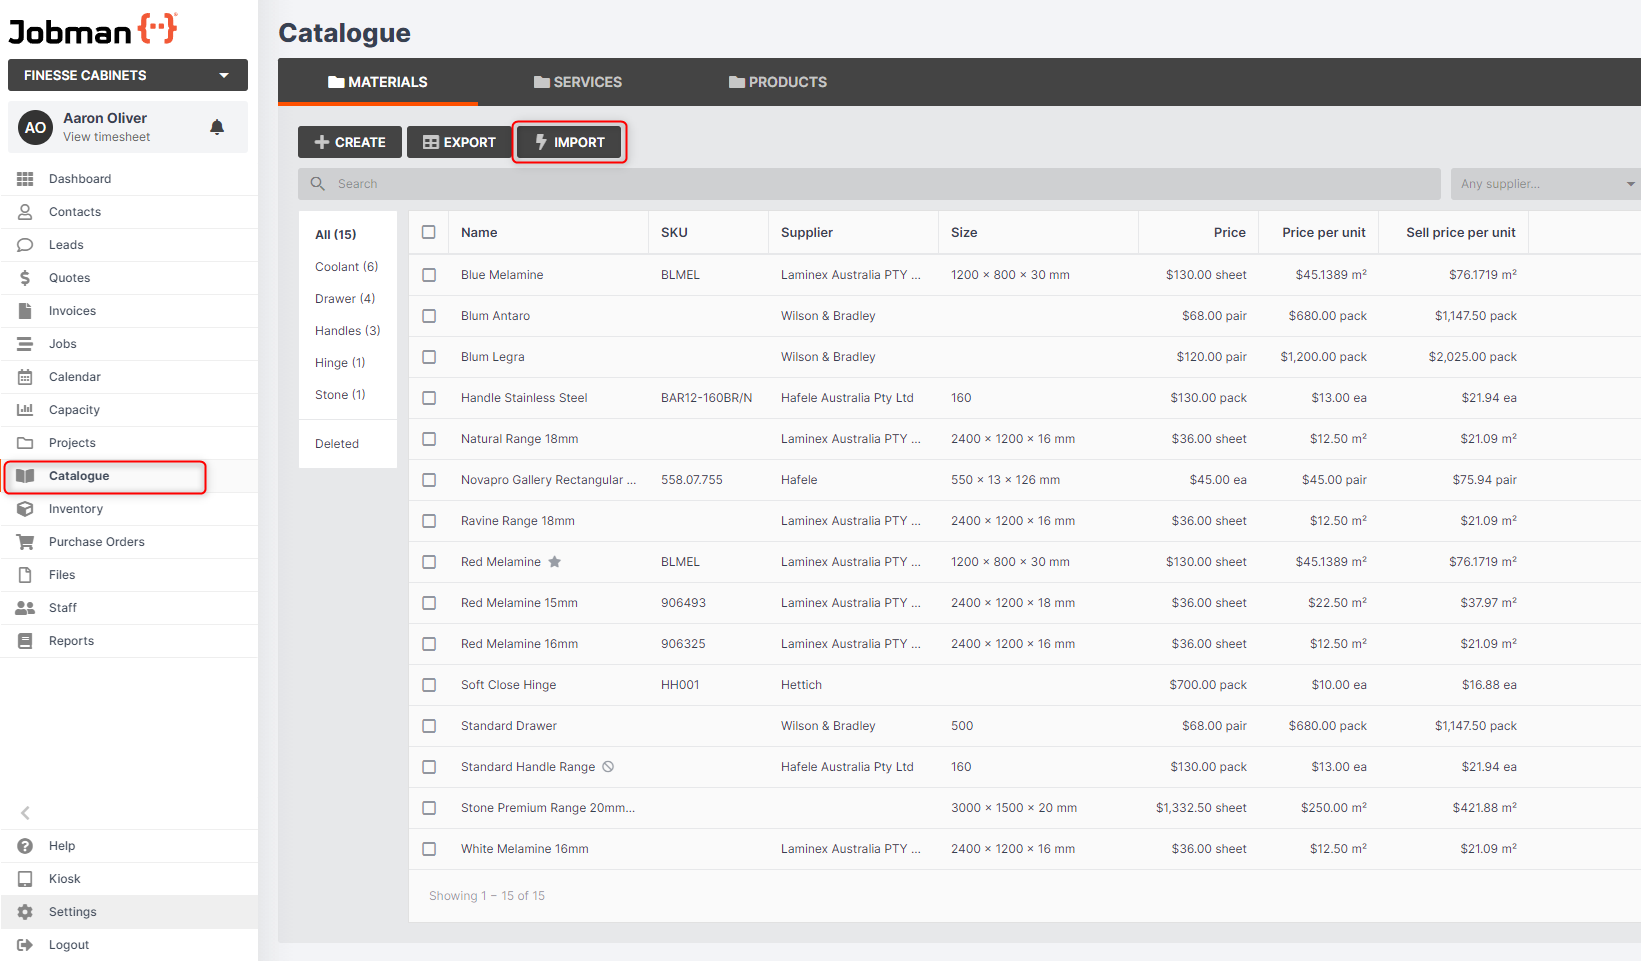Show All (15) materials
This screenshot has height=961, width=1641.
tap(336, 235)
